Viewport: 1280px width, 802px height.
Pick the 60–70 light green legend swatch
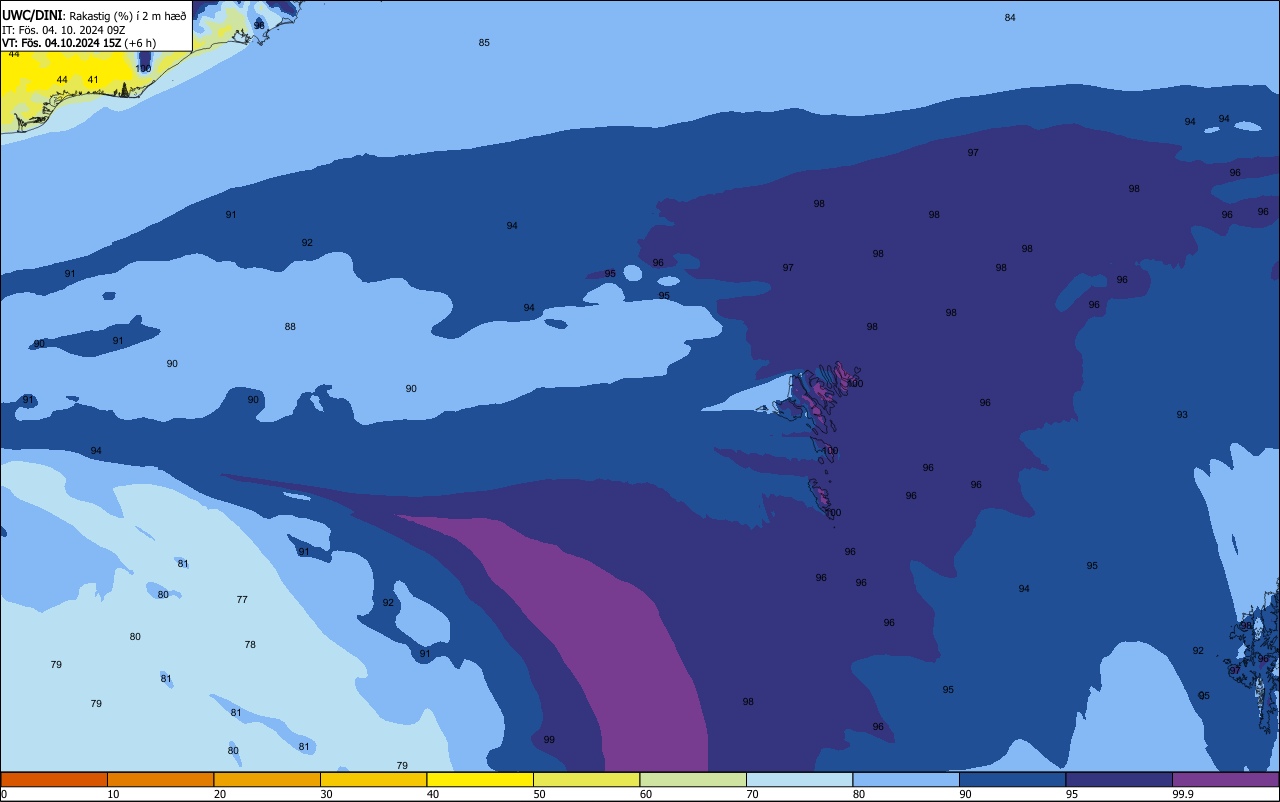pyautogui.click(x=693, y=779)
